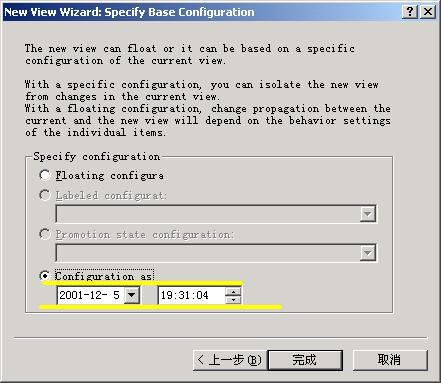441x383 pixels.
Task: Cancel the wizard with the 取消 button
Action: click(390, 360)
